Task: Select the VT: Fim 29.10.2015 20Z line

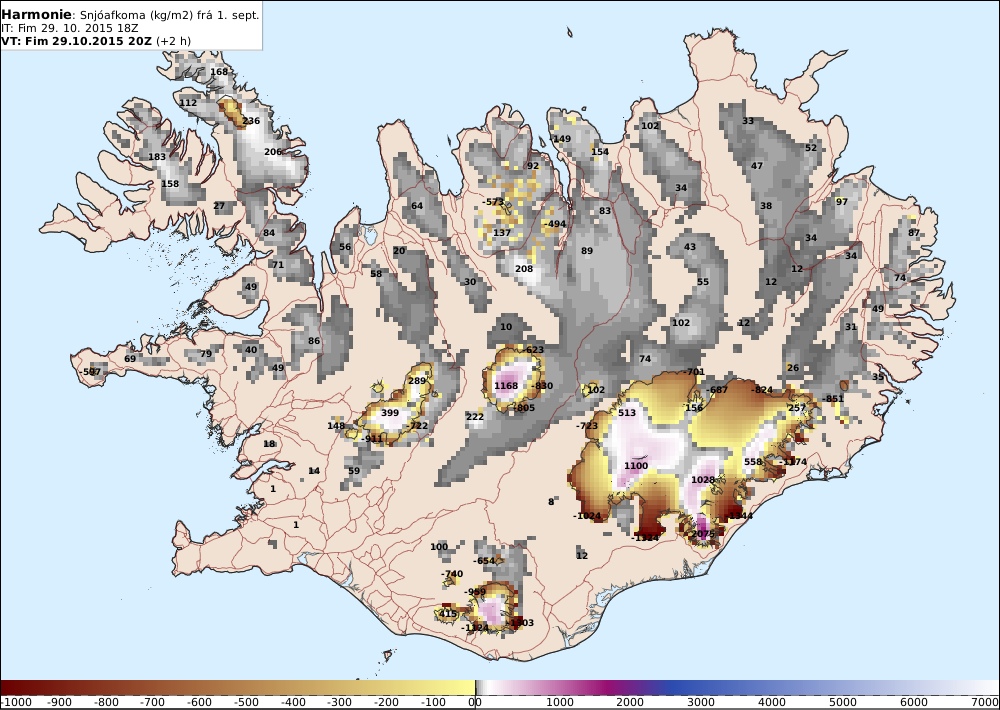Action: click(96, 41)
